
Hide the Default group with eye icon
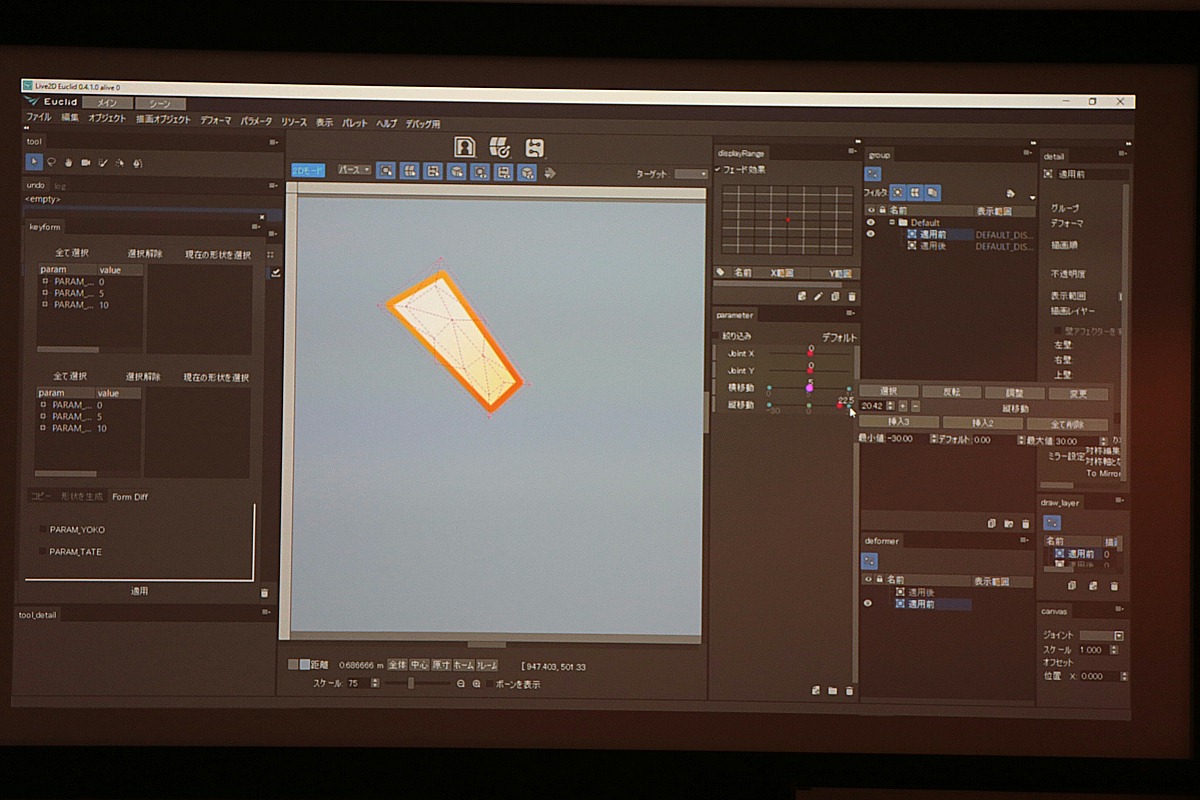pos(870,222)
